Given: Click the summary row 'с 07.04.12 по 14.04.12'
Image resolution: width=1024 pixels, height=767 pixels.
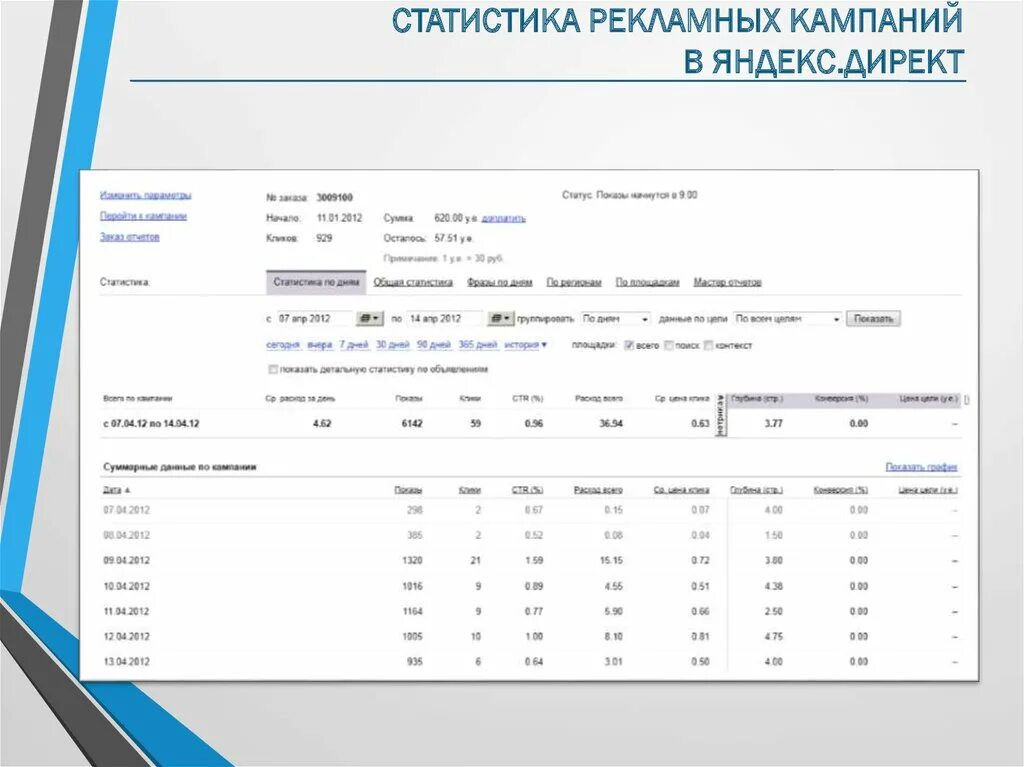Looking at the screenshot, I should pyautogui.click(x=531, y=423).
